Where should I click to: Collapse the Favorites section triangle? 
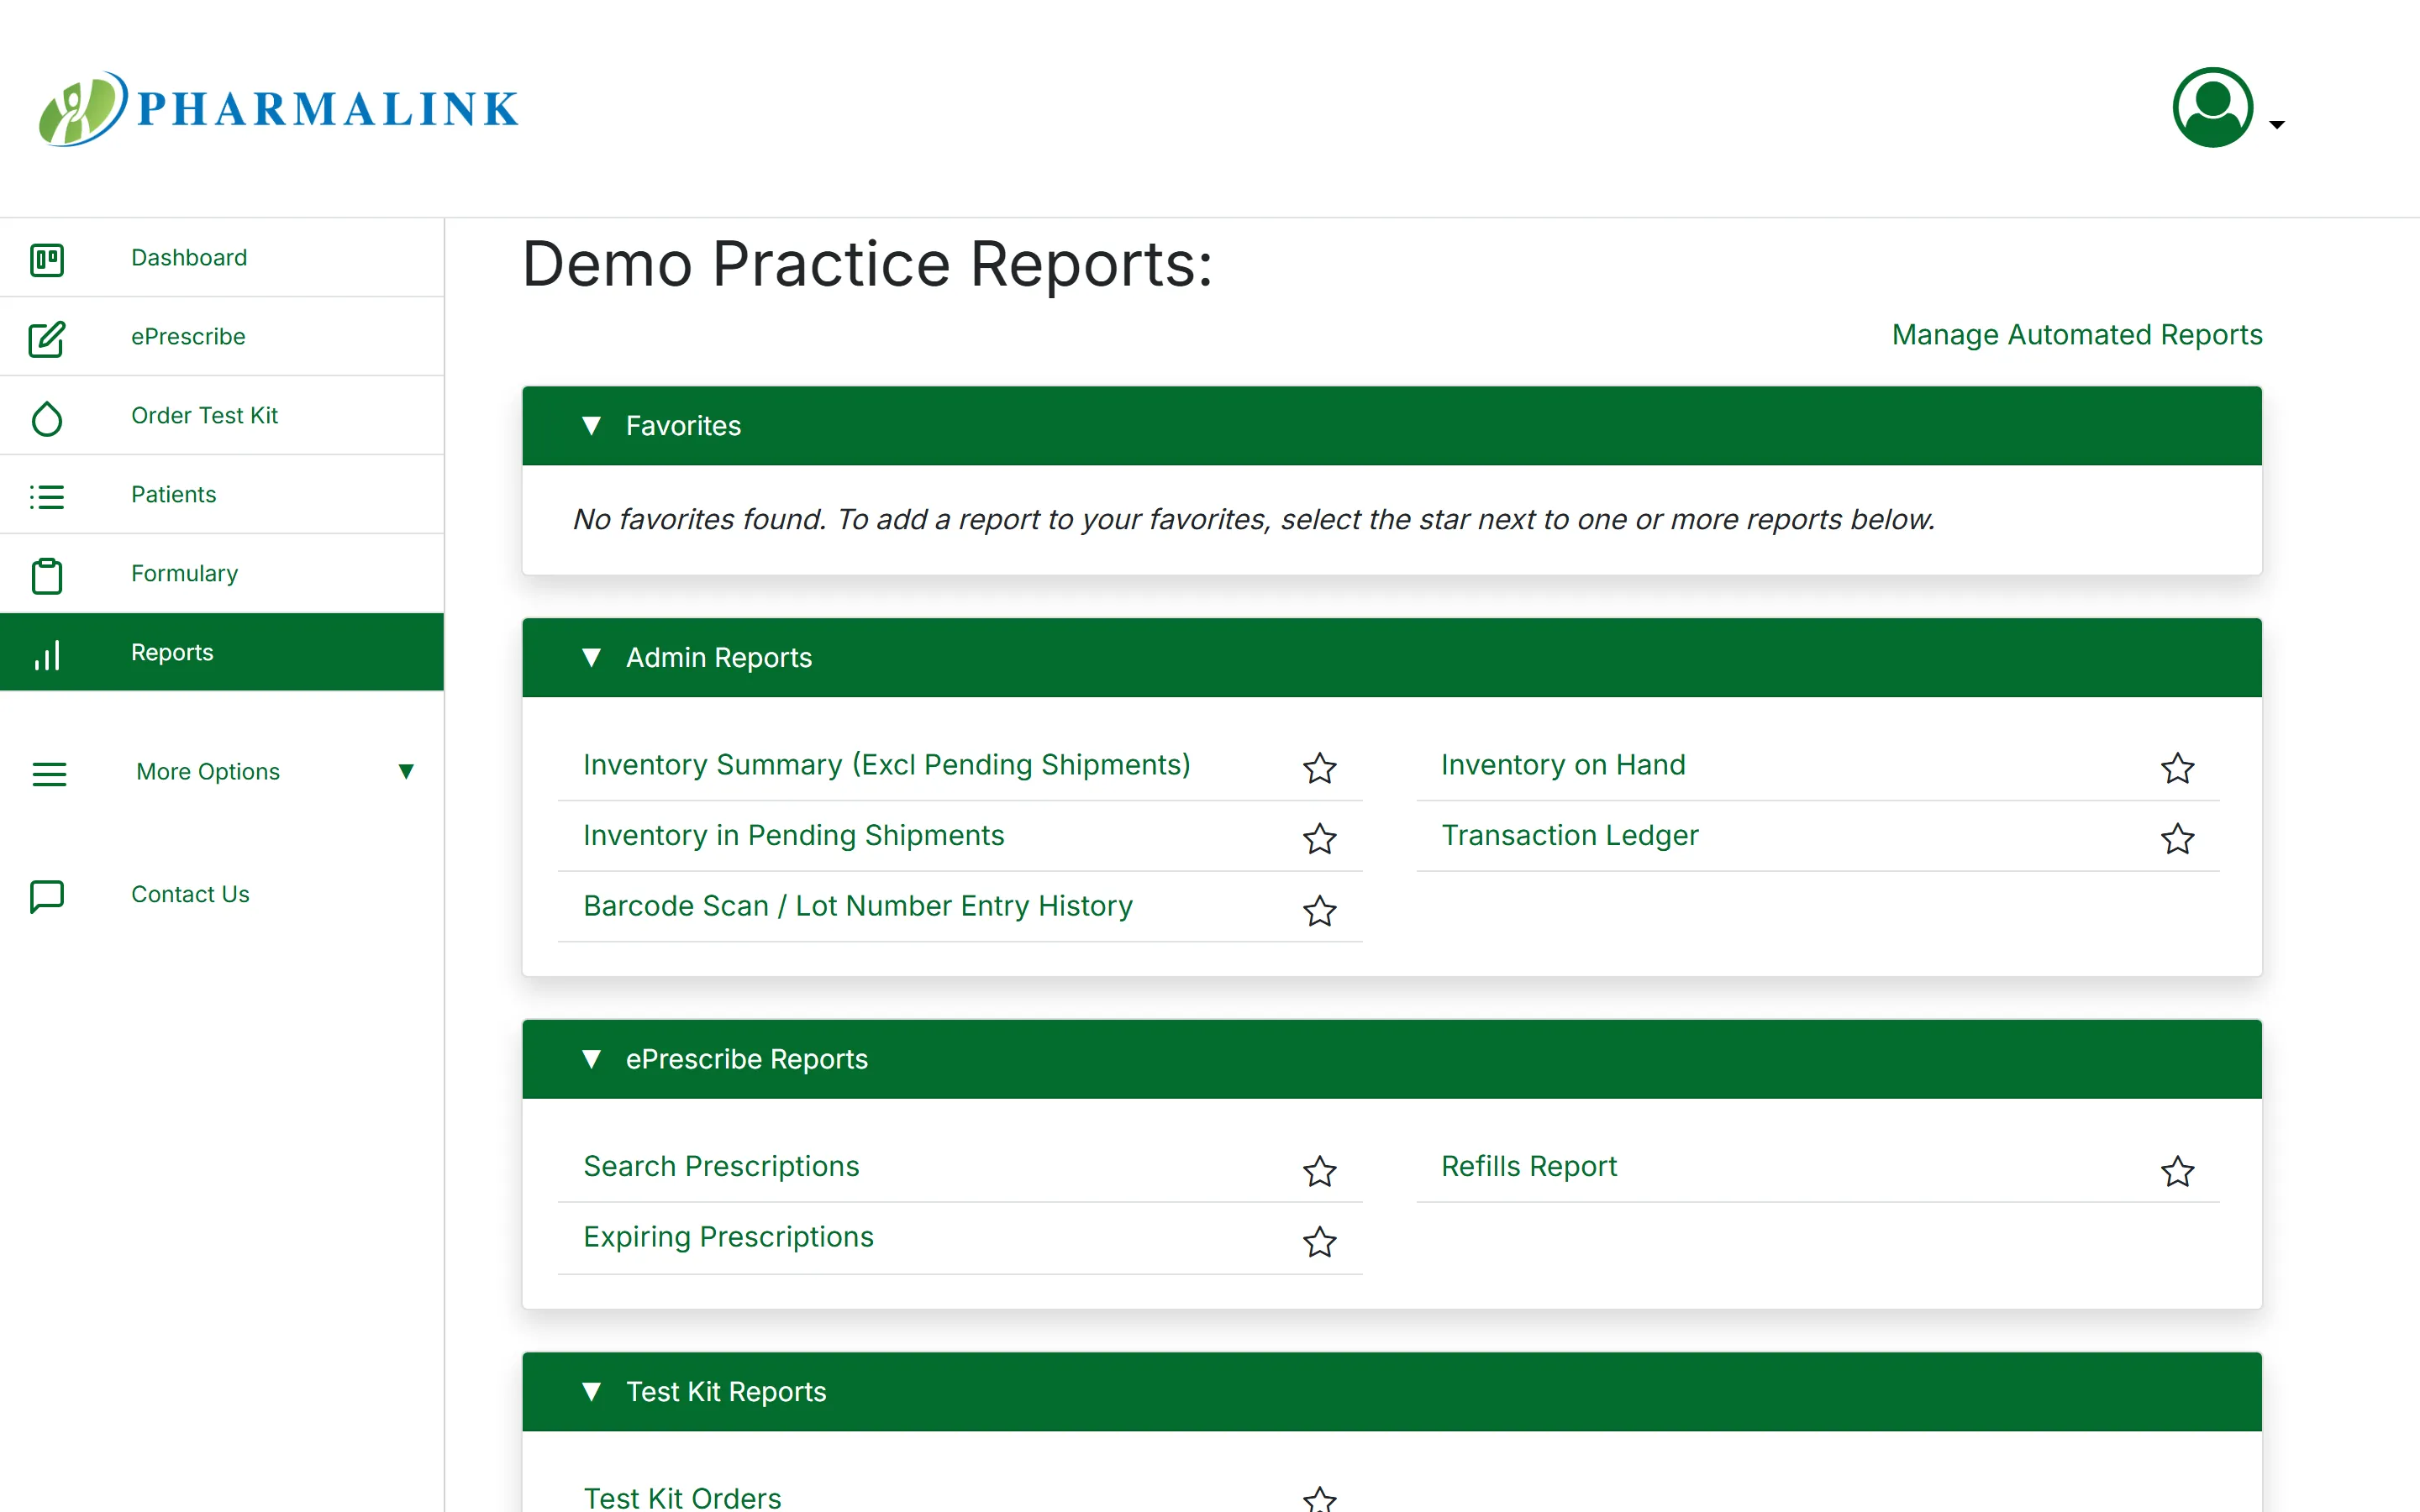coord(591,426)
